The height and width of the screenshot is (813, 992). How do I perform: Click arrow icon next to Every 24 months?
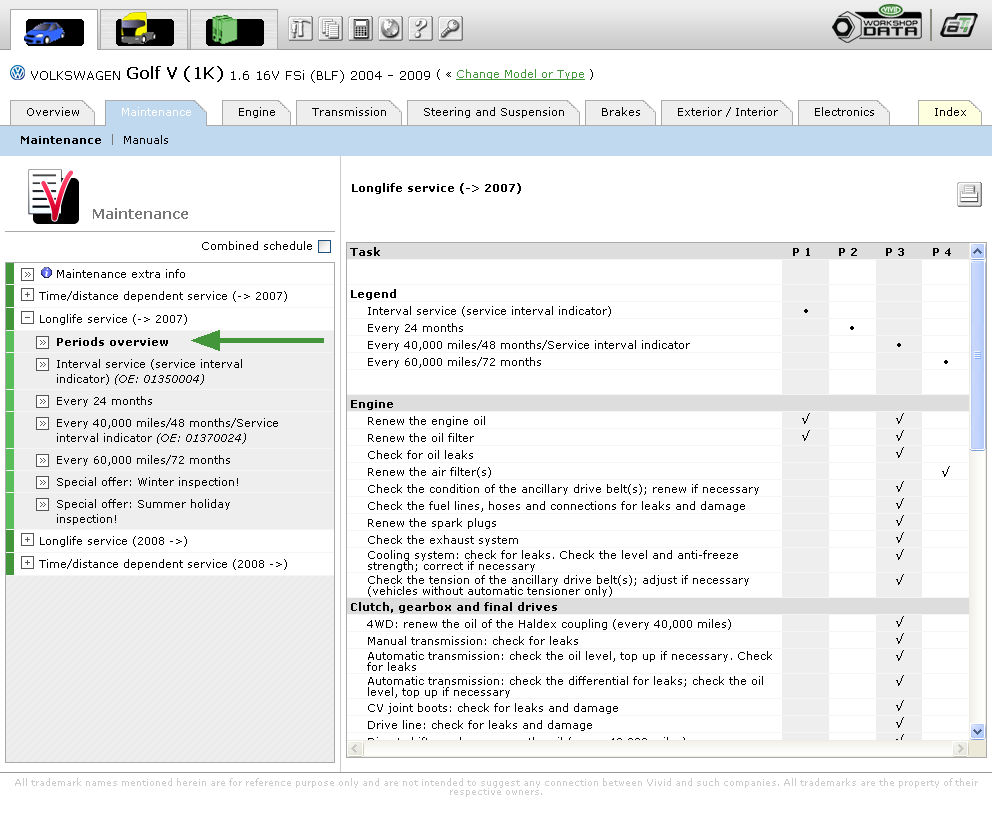[x=42, y=402]
